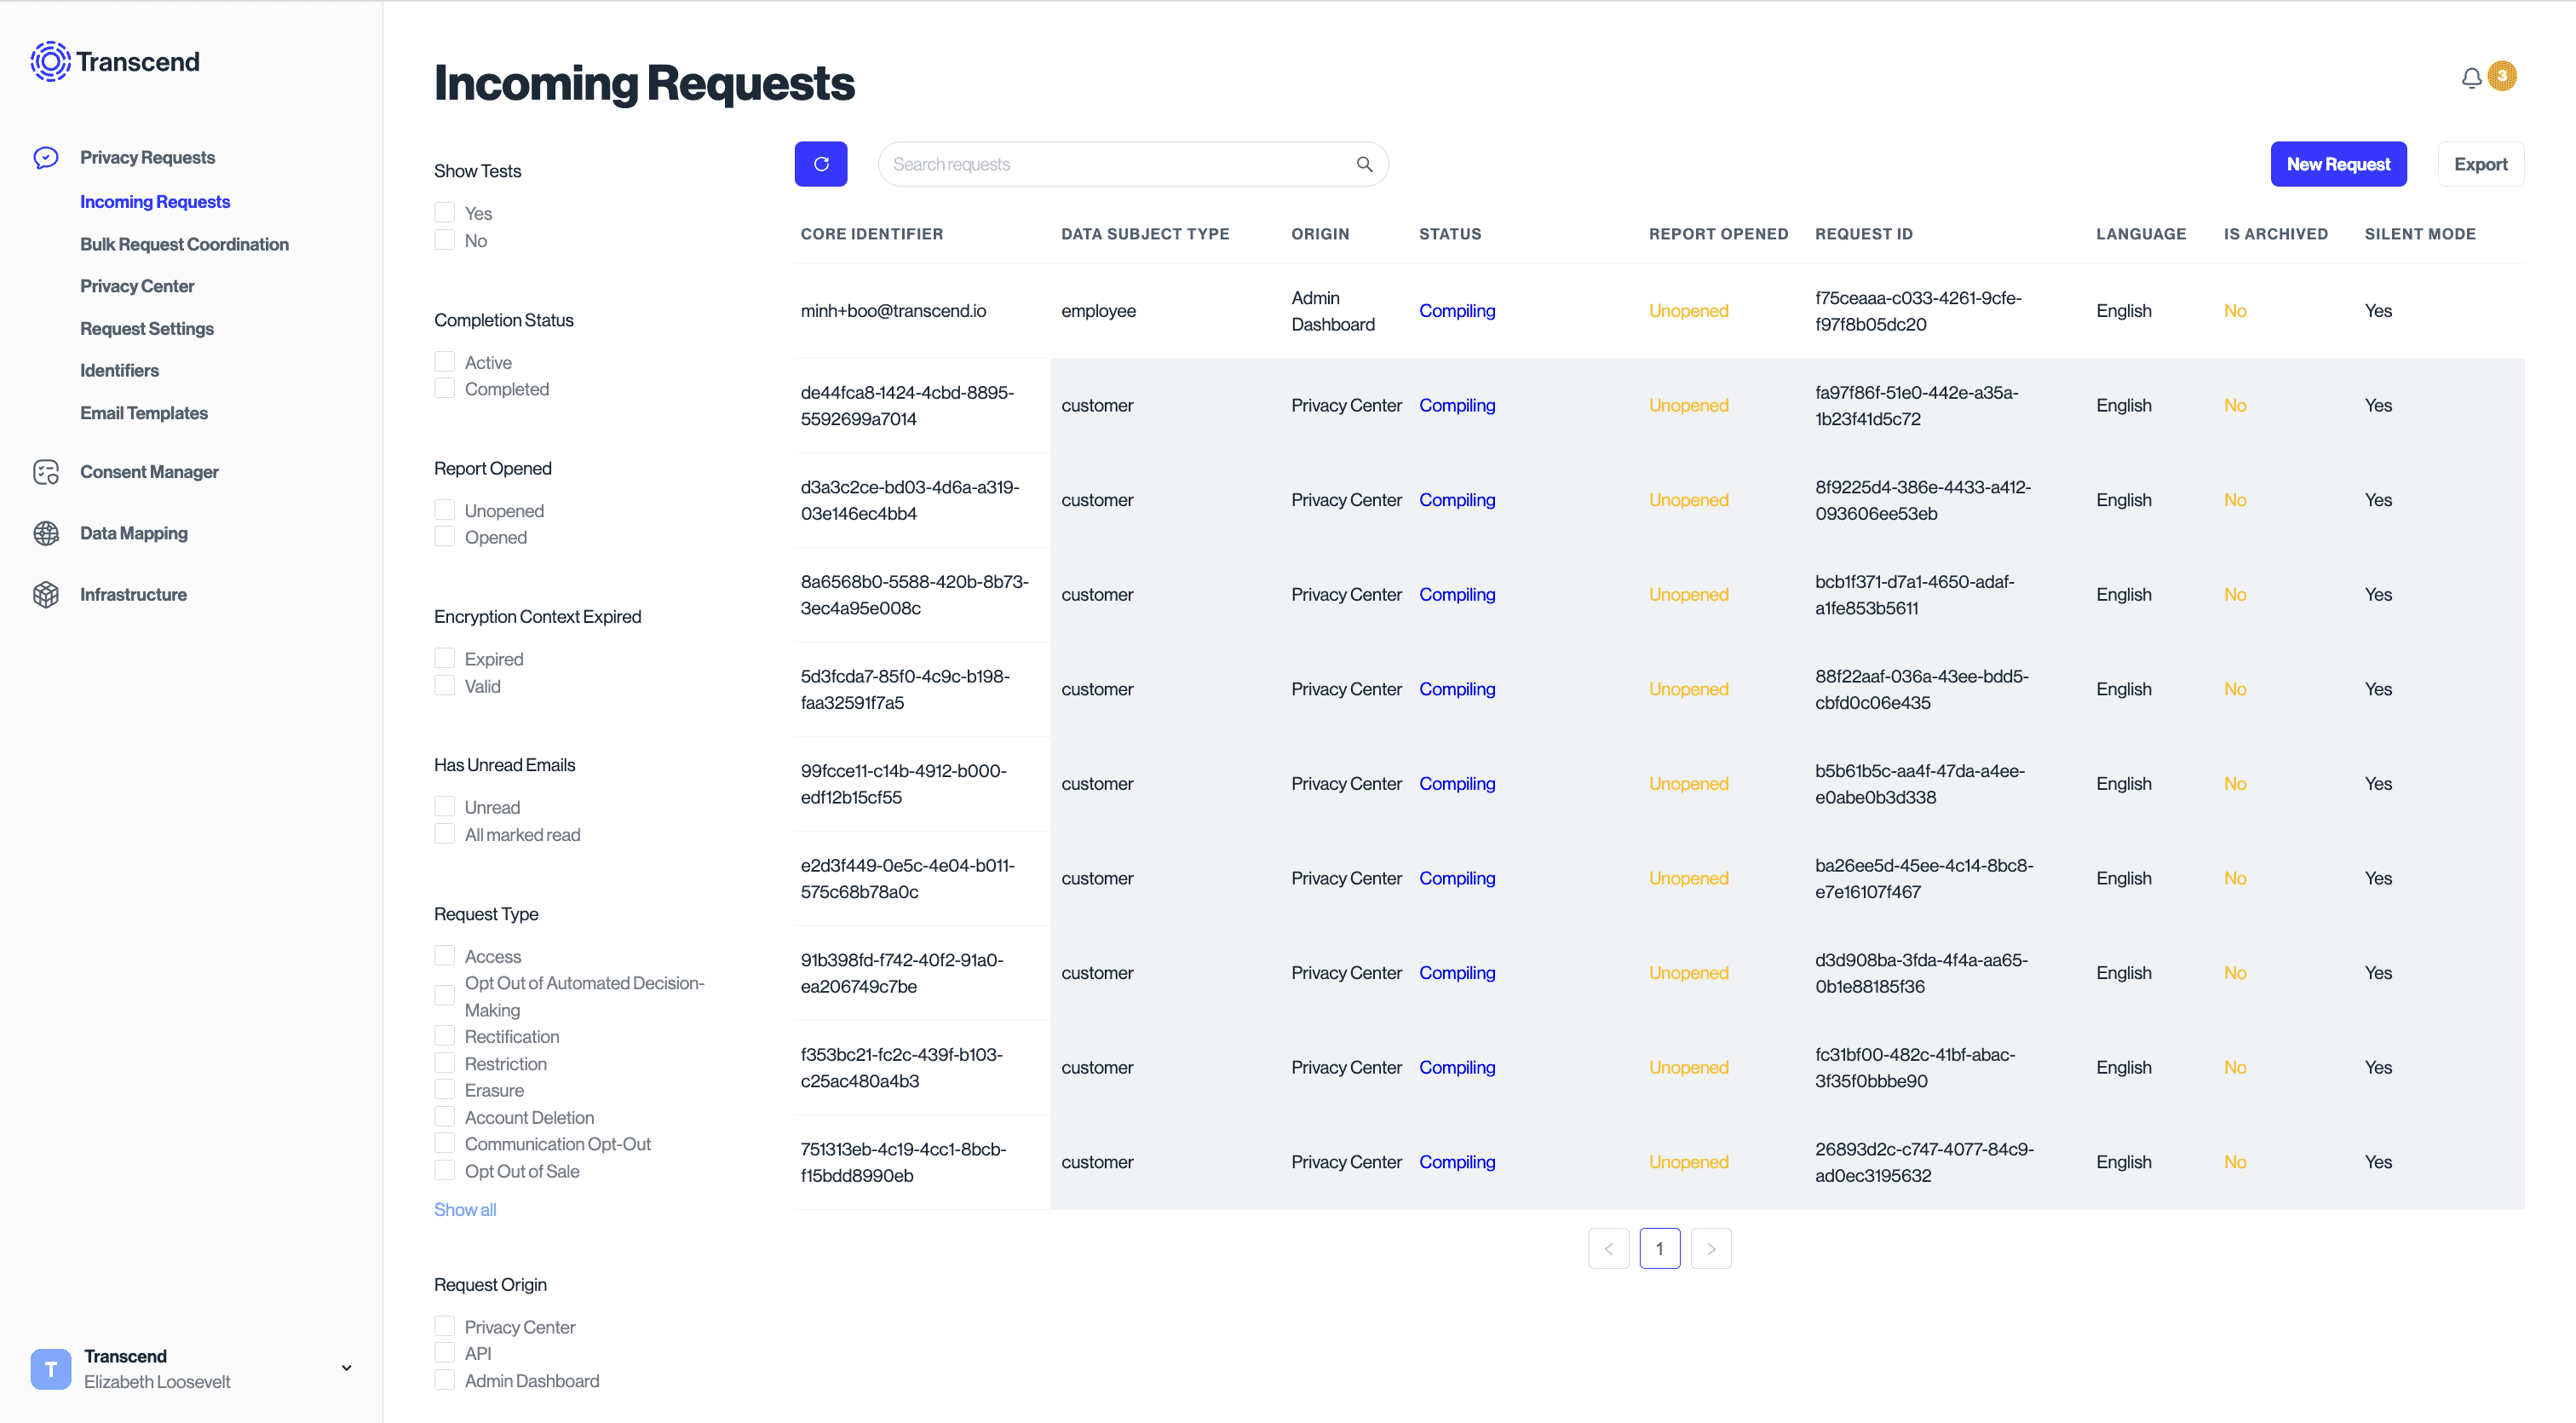Click the Infrastructure cube icon
Viewport: 2576px width, 1423px height.
pos(46,595)
